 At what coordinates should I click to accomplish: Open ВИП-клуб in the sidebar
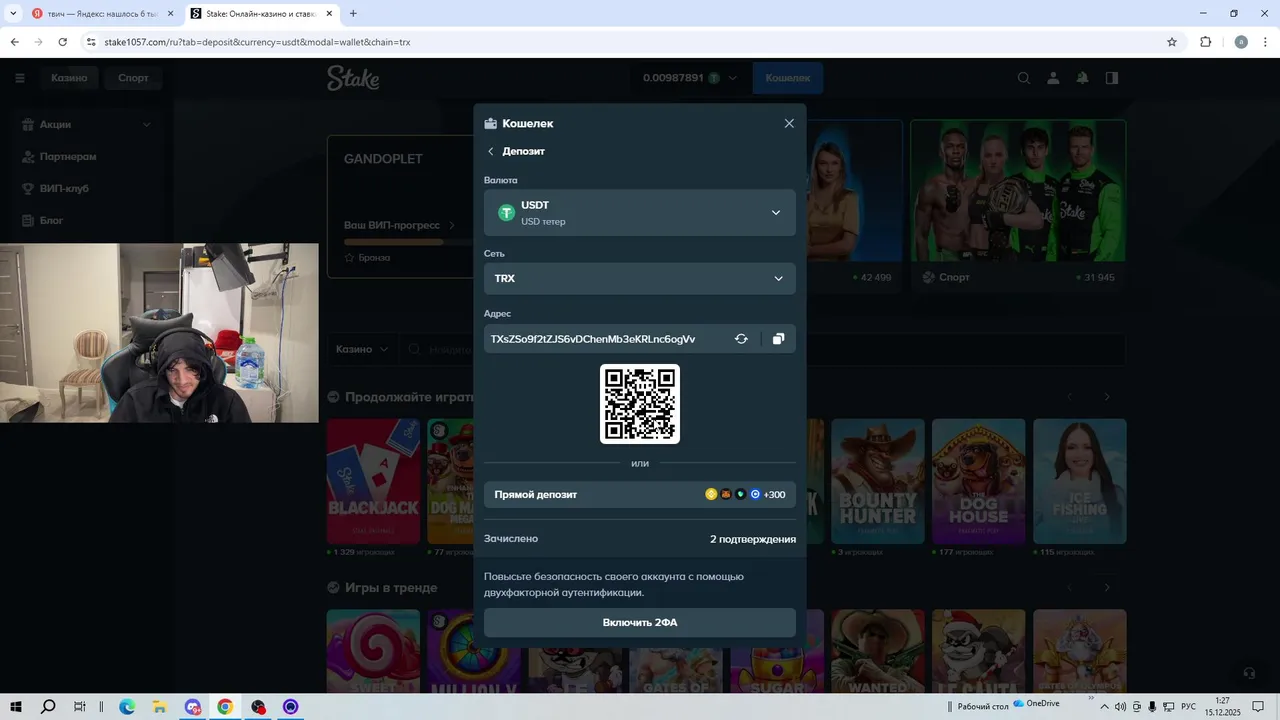point(64,188)
